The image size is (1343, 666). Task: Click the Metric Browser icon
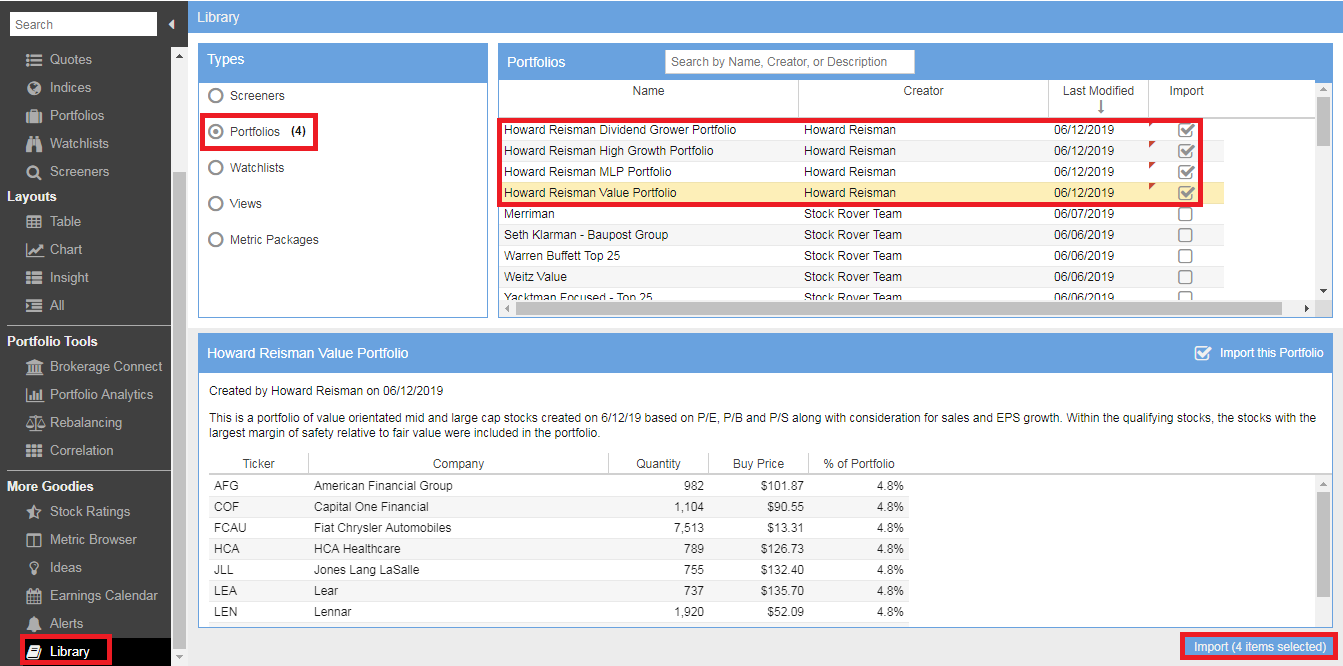(34, 540)
